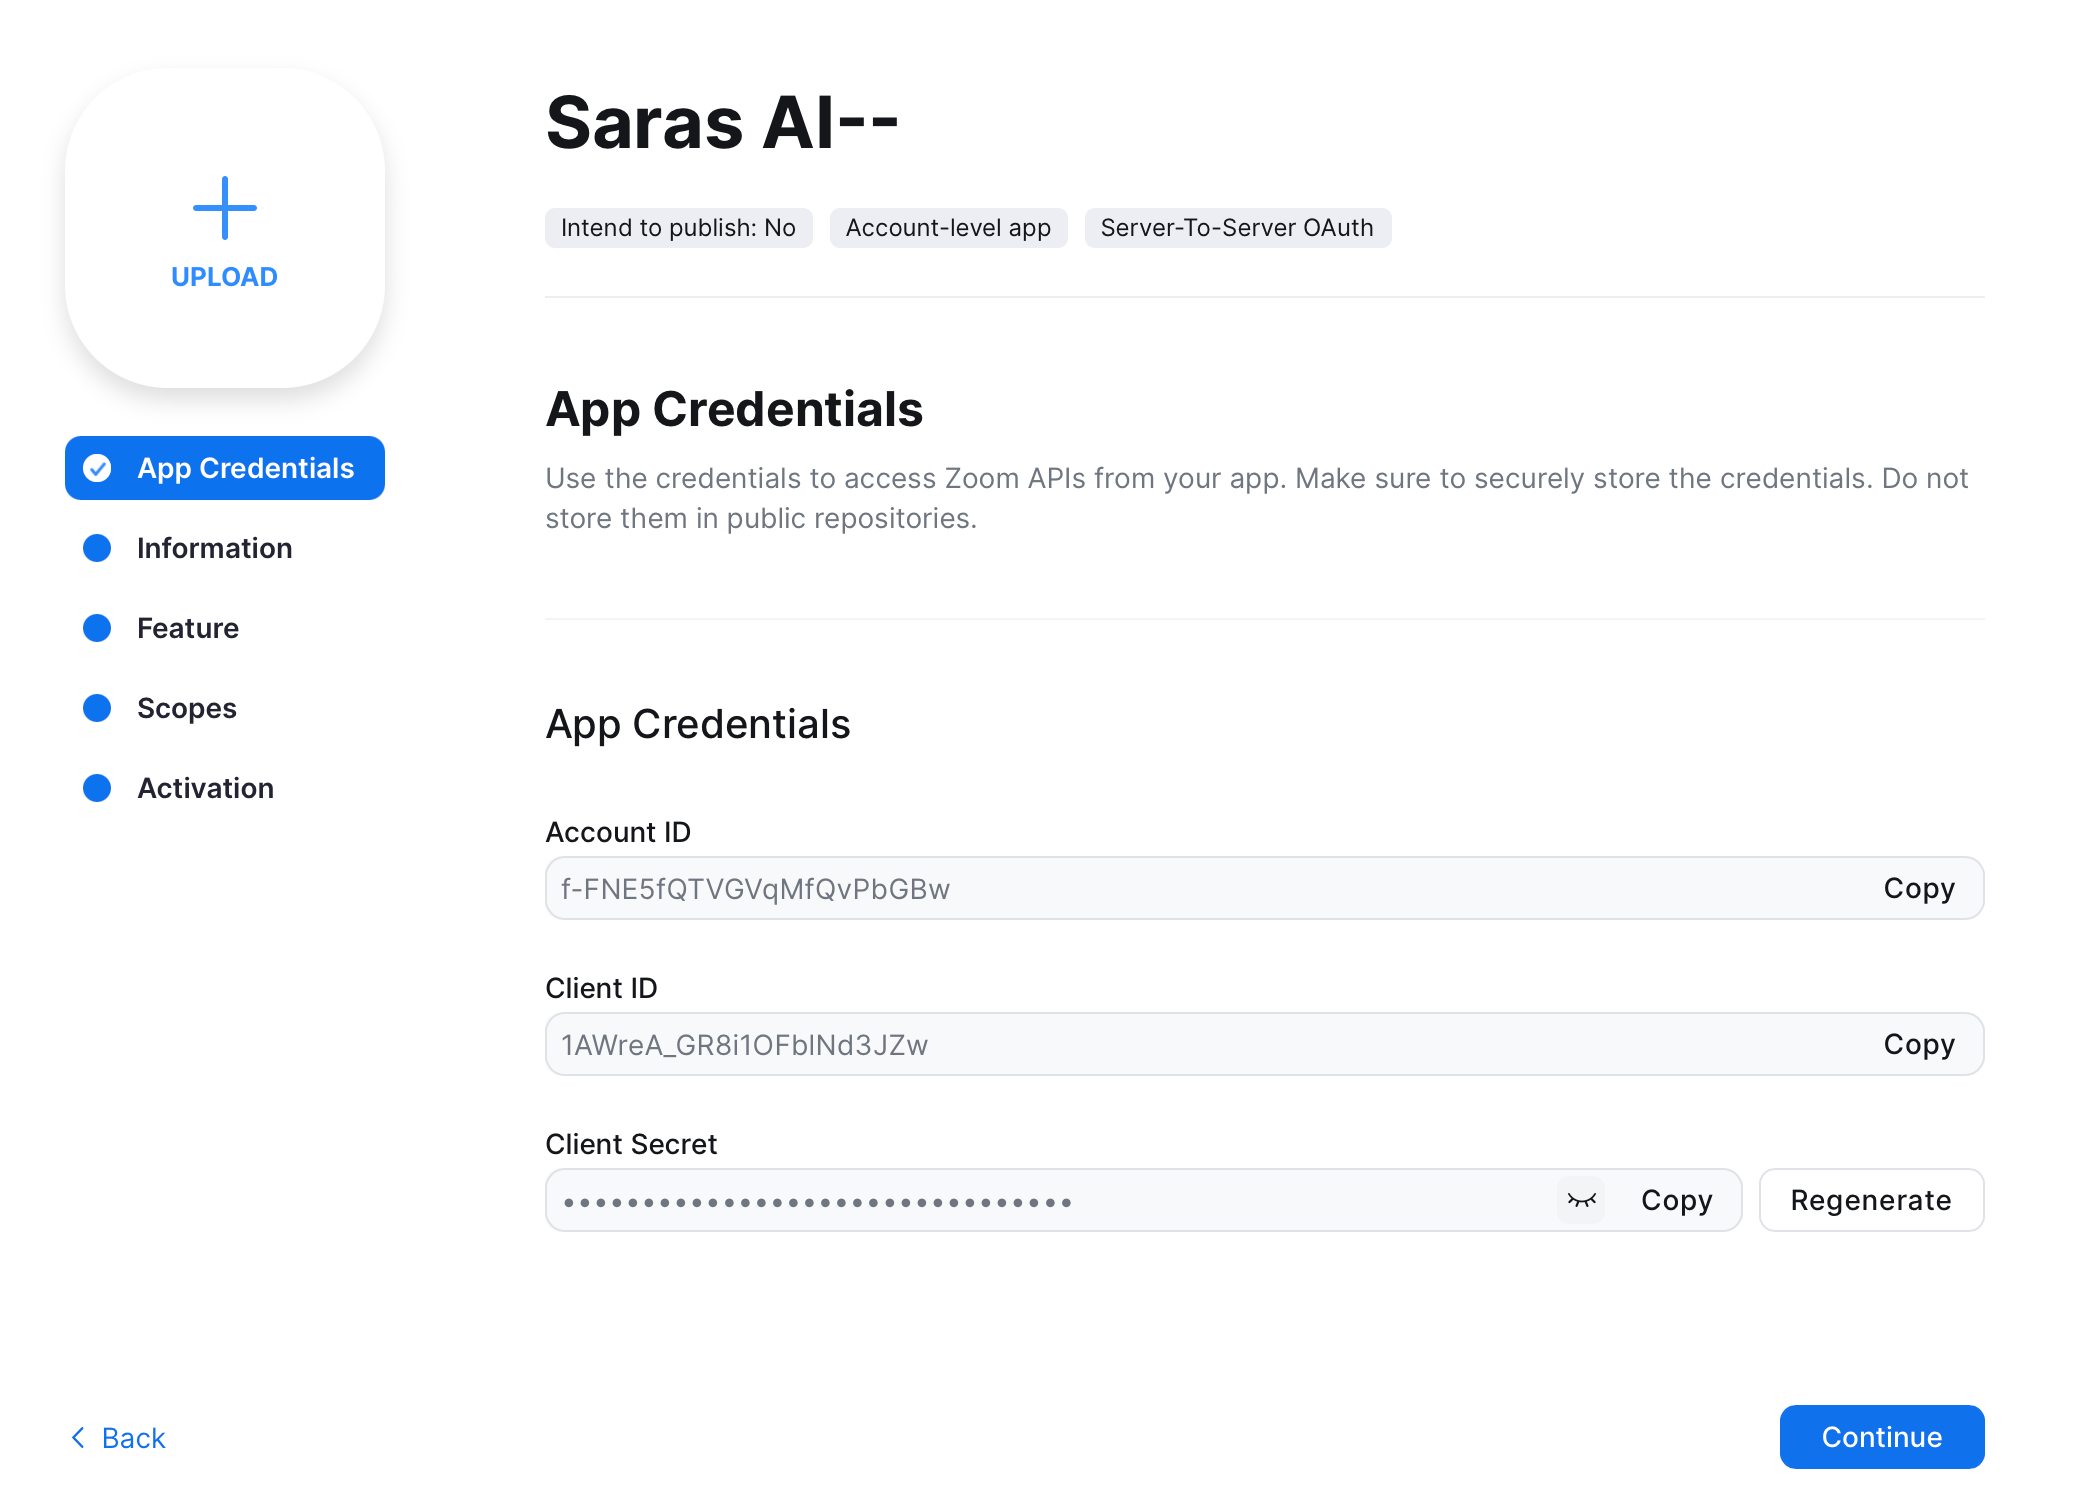Click the blue dot next to Feature

[97, 628]
